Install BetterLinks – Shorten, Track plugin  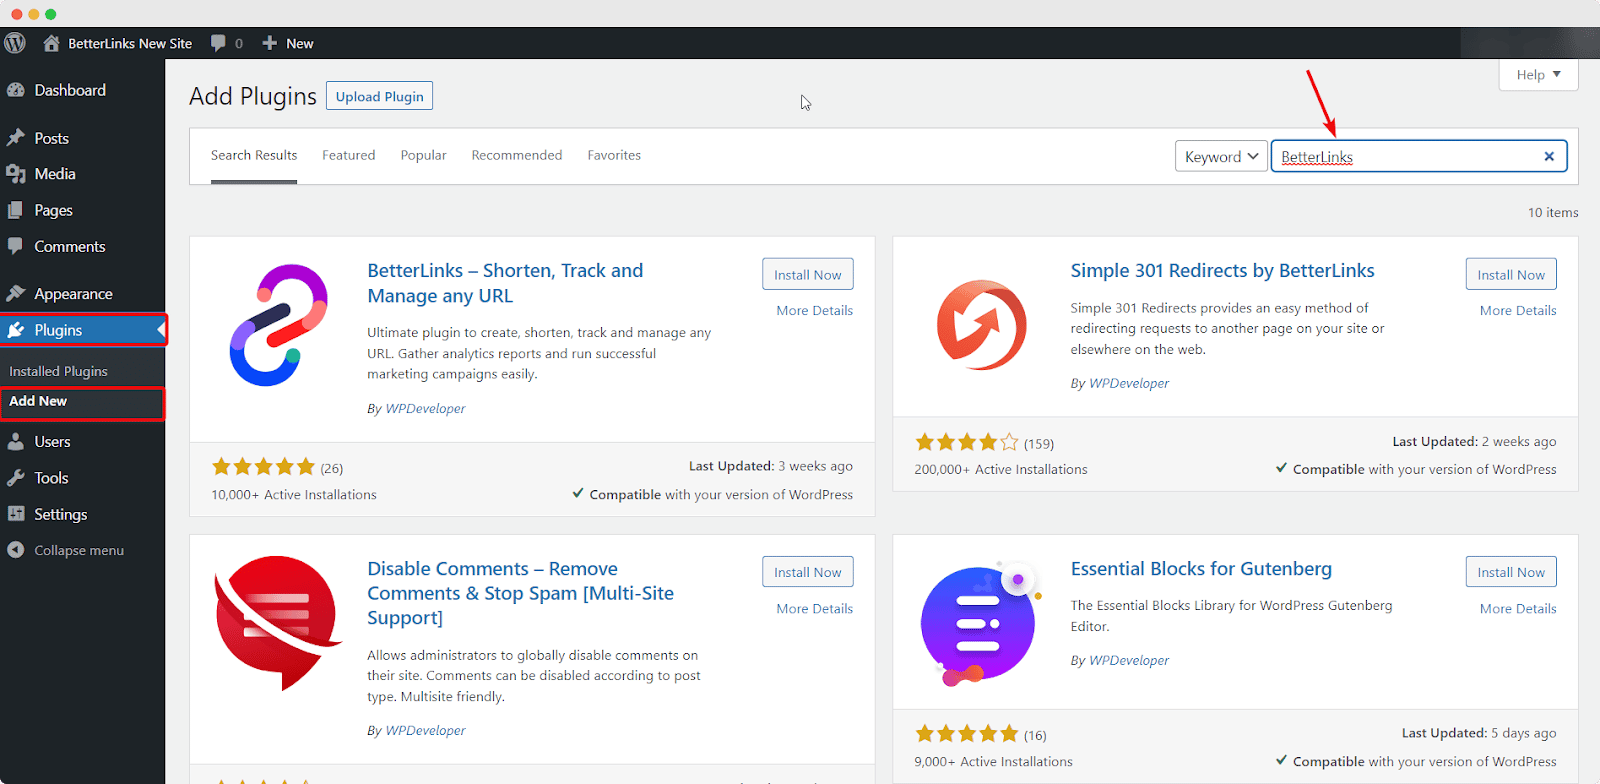coord(808,274)
